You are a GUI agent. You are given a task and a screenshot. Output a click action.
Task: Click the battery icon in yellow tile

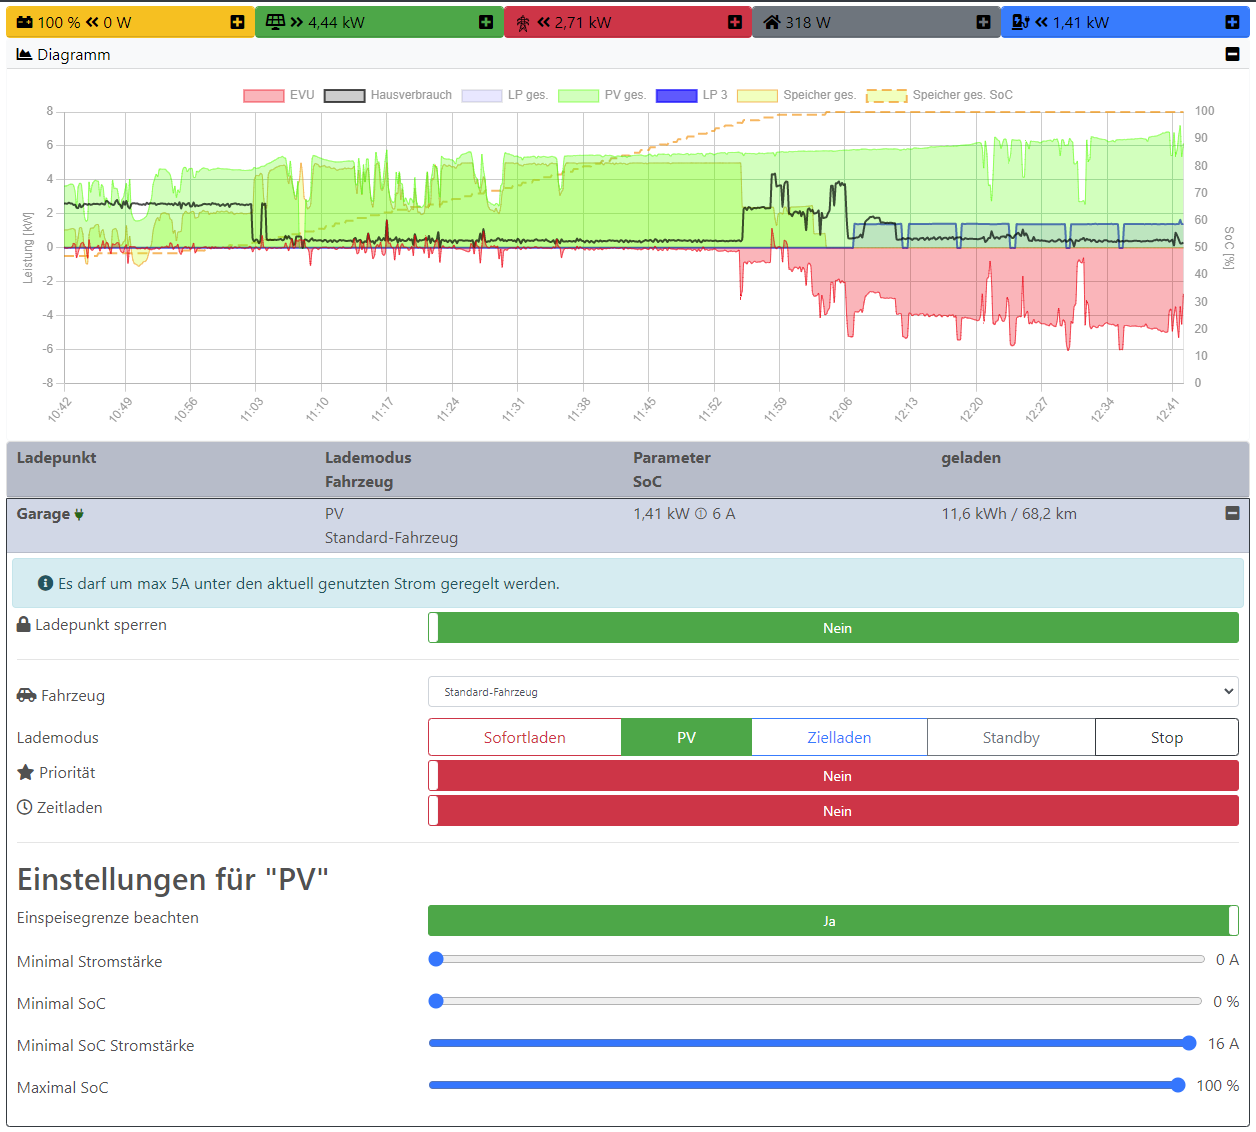(25, 22)
